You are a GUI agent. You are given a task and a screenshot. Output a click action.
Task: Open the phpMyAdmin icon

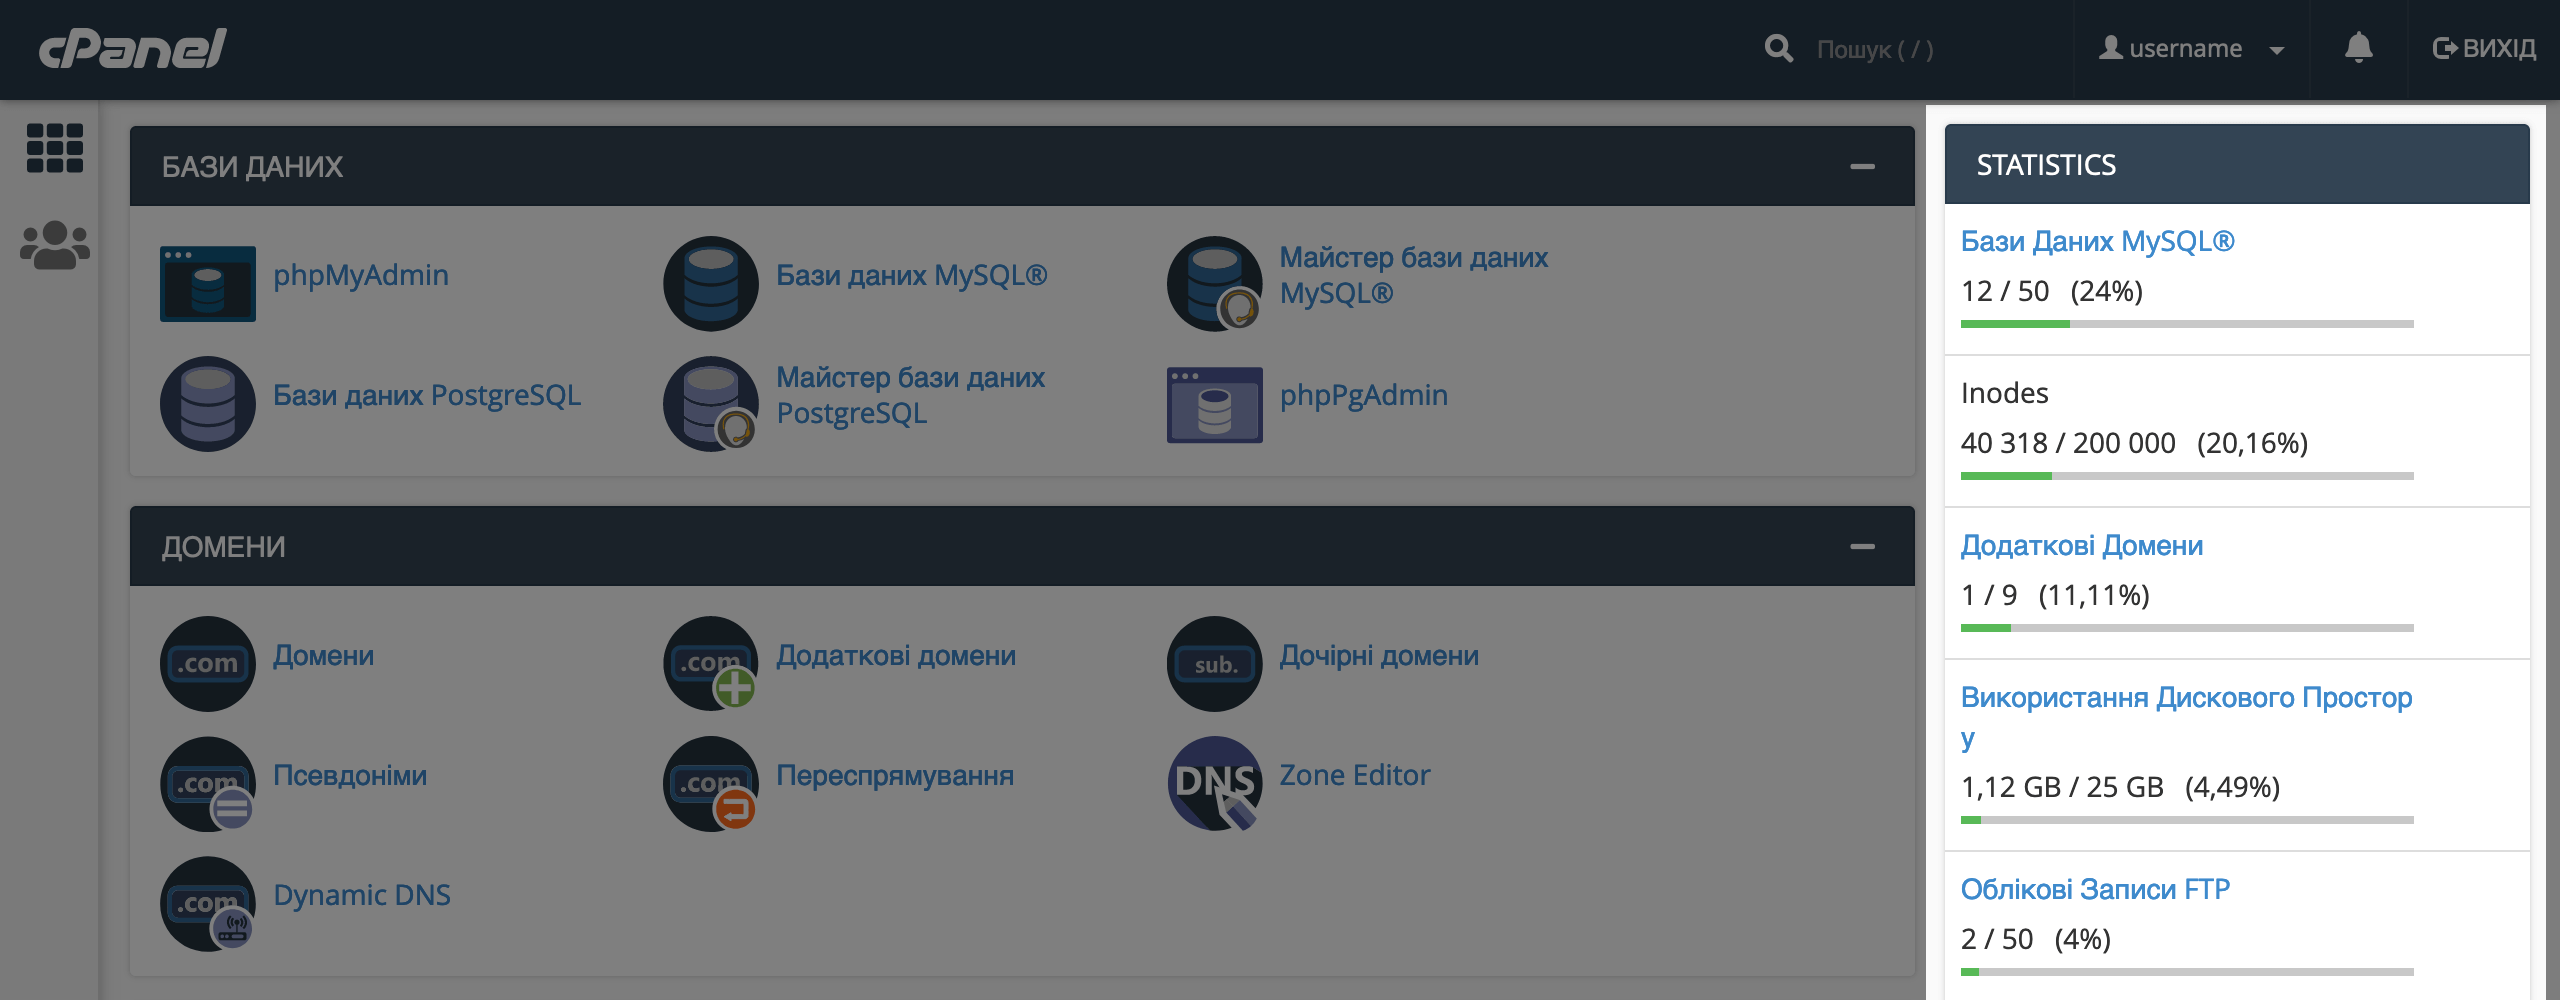pos(208,283)
